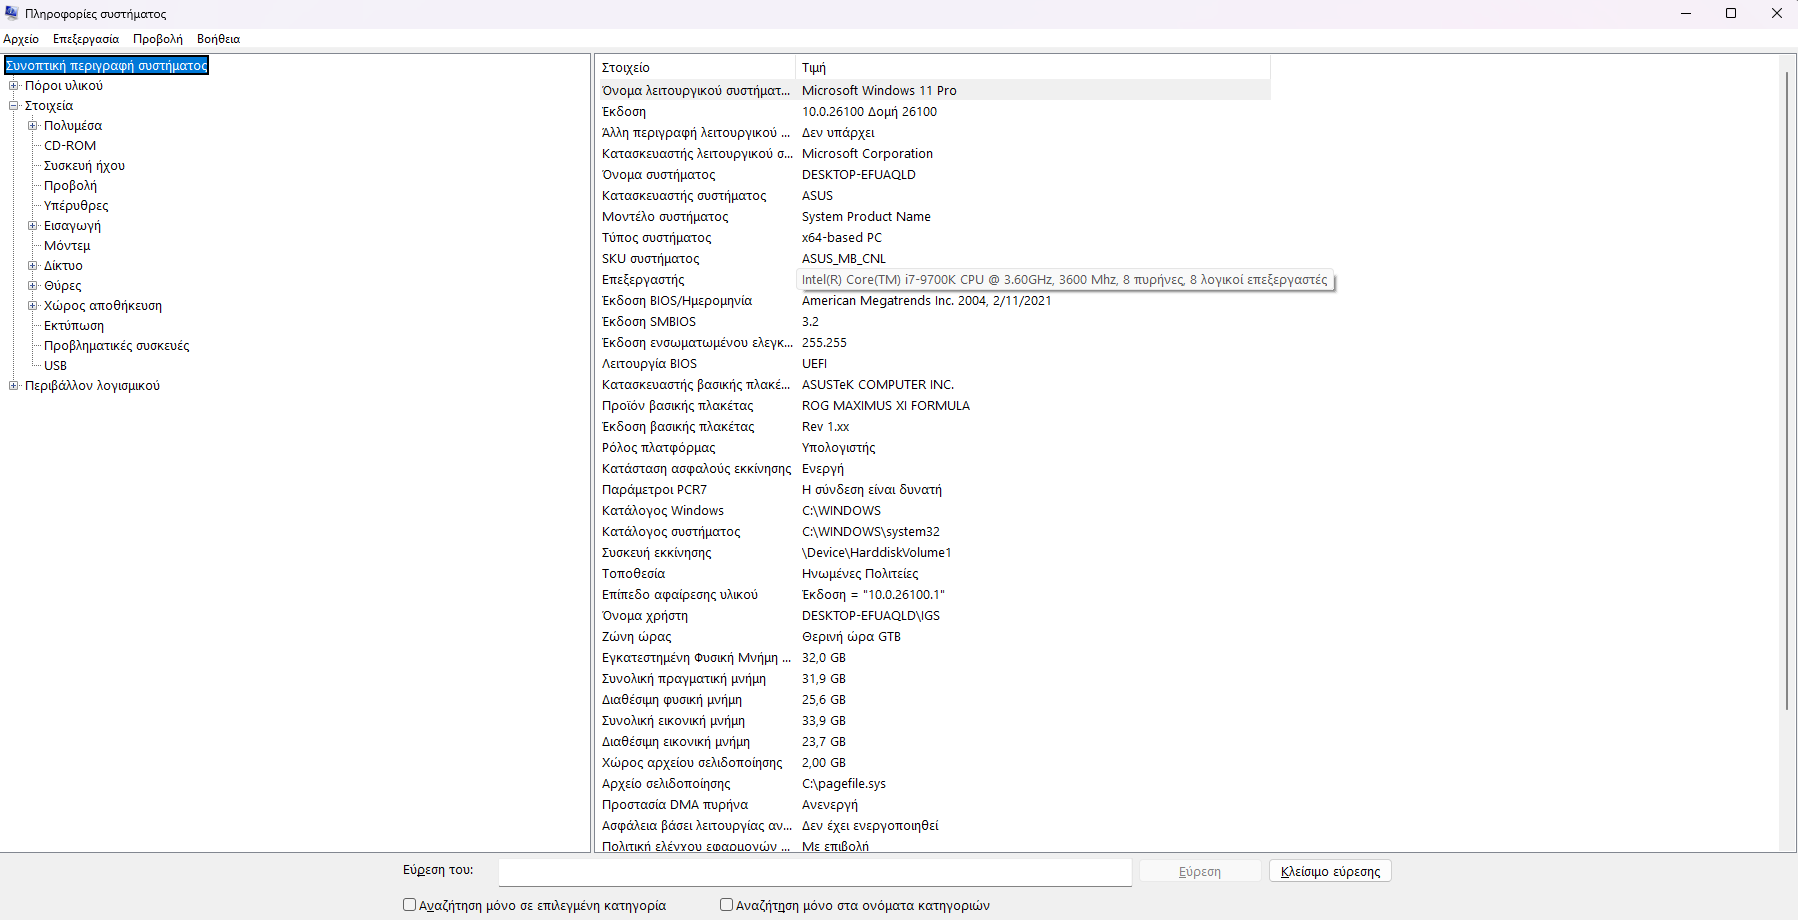Viewport: 1798px width, 920px height.
Task: Select the Υπέρυθρες tree item
Action: [76, 206]
